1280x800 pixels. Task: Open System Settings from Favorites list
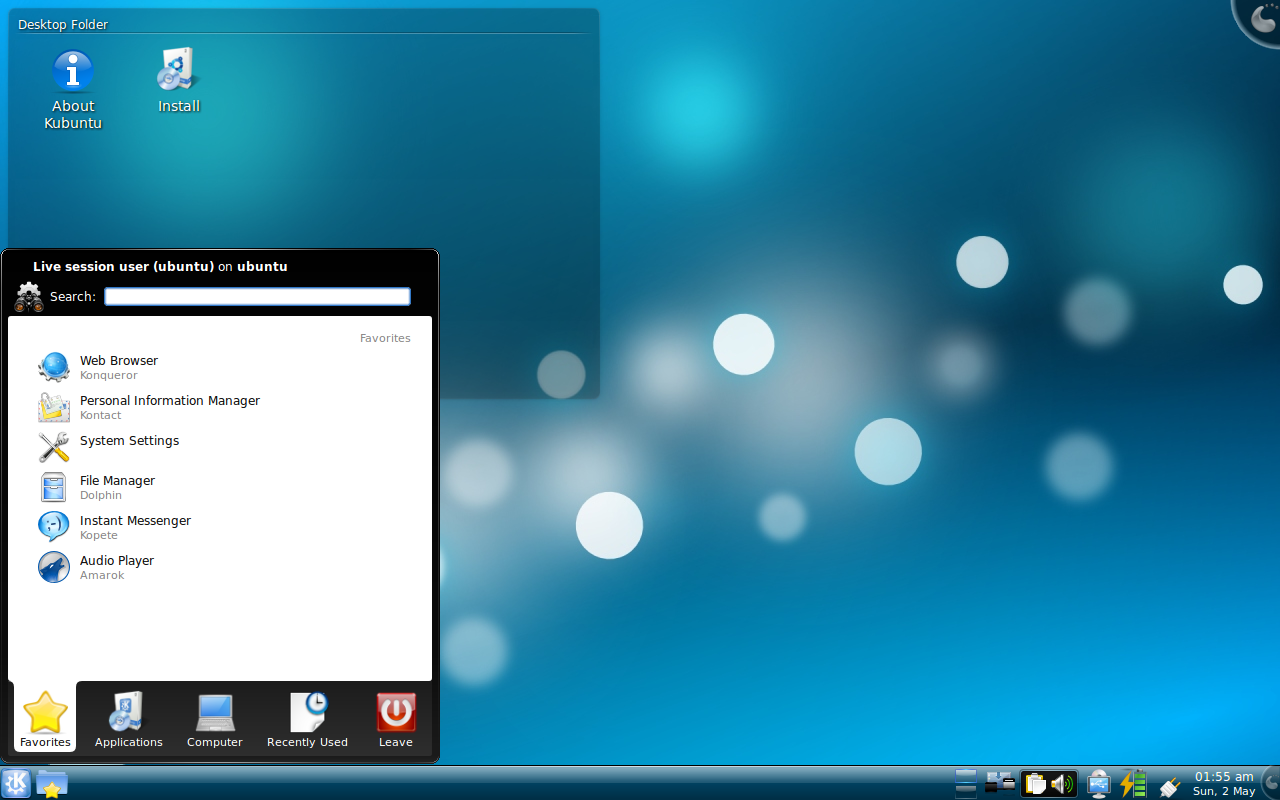point(220,447)
